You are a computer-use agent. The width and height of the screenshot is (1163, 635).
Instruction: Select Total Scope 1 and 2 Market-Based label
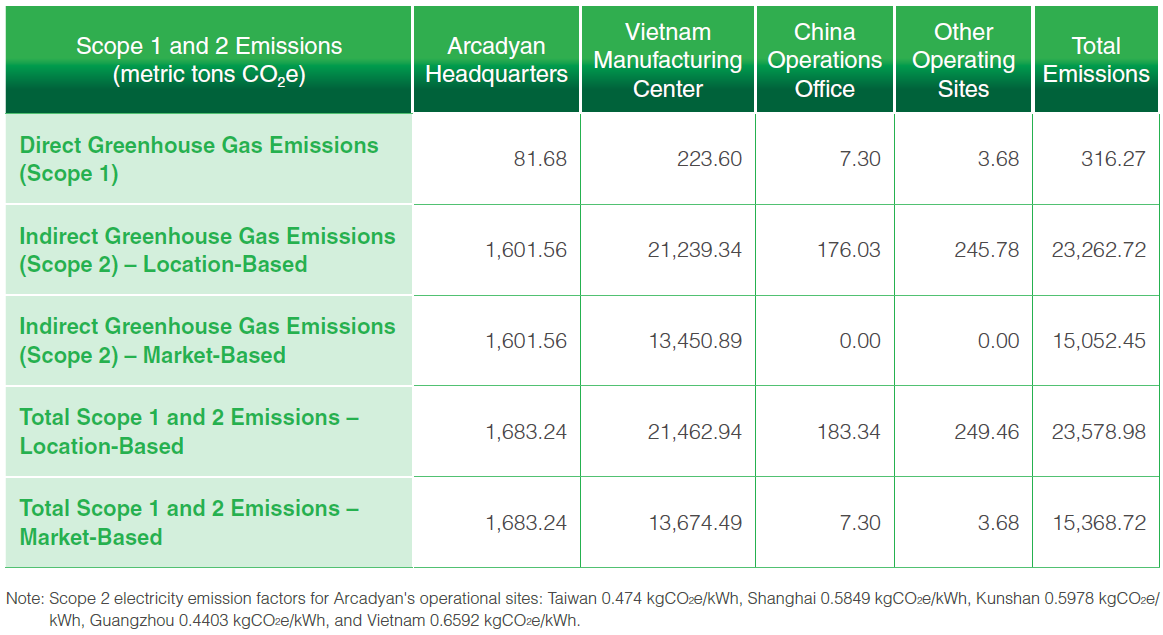click(x=189, y=522)
